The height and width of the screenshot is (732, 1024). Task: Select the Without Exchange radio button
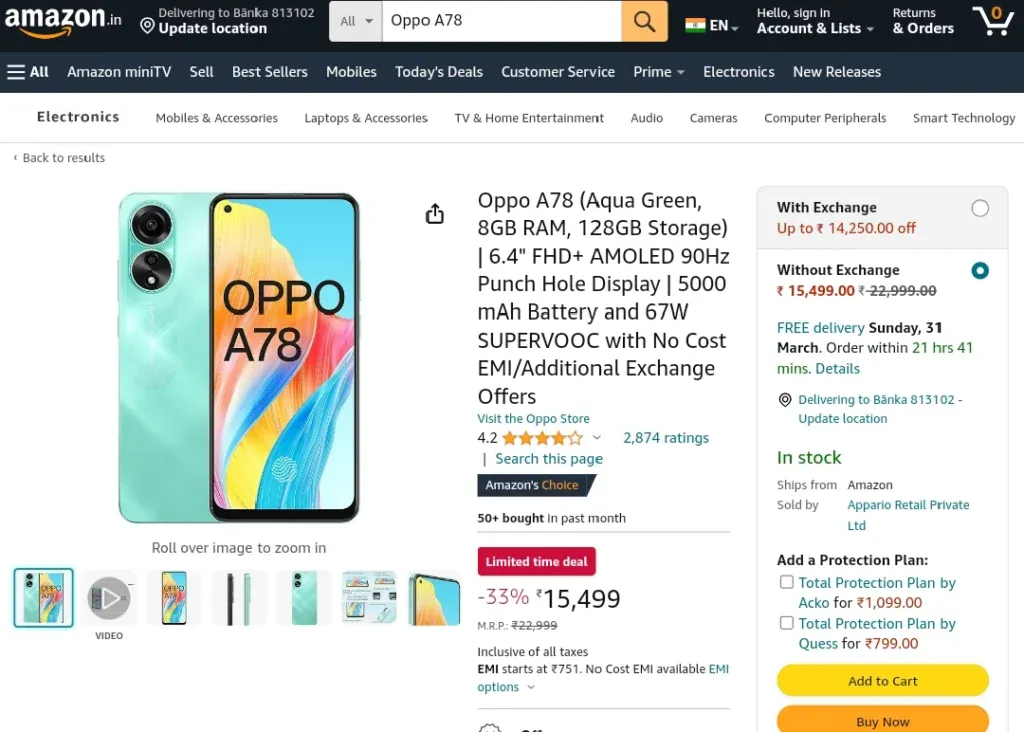(980, 270)
